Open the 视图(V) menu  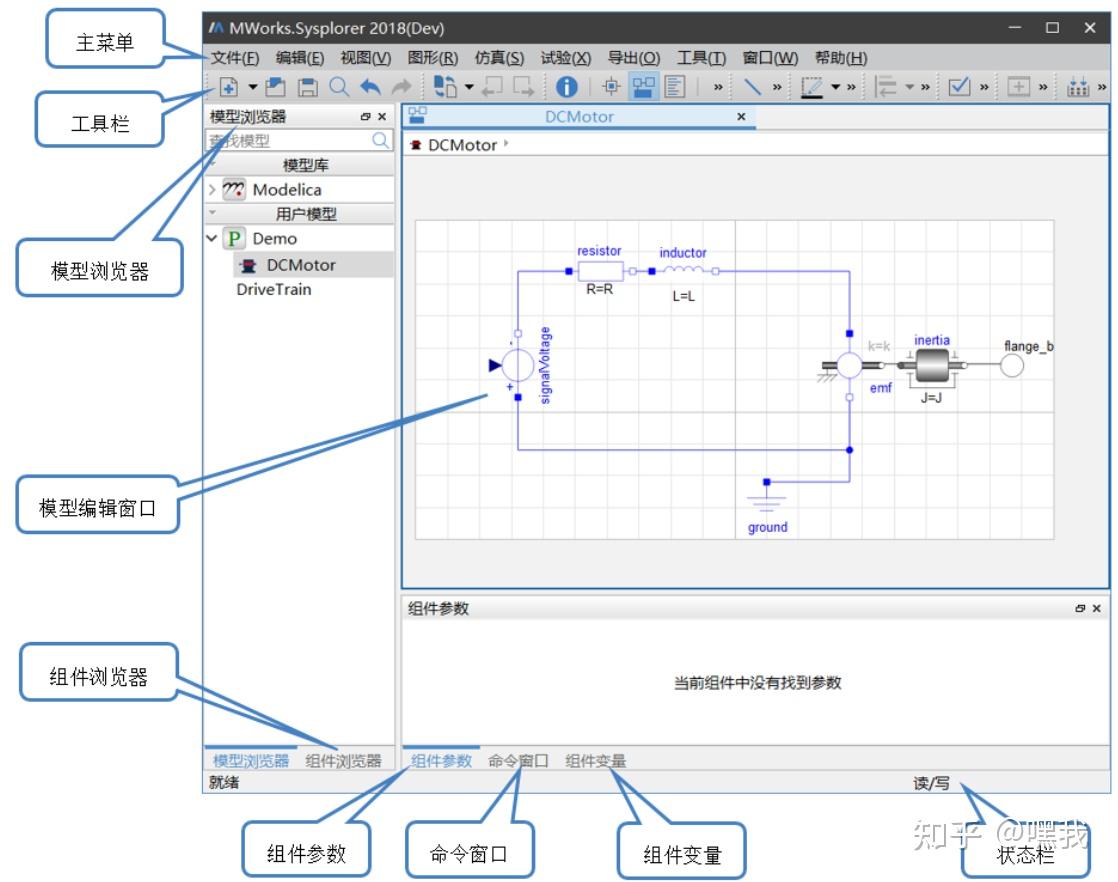[365, 58]
